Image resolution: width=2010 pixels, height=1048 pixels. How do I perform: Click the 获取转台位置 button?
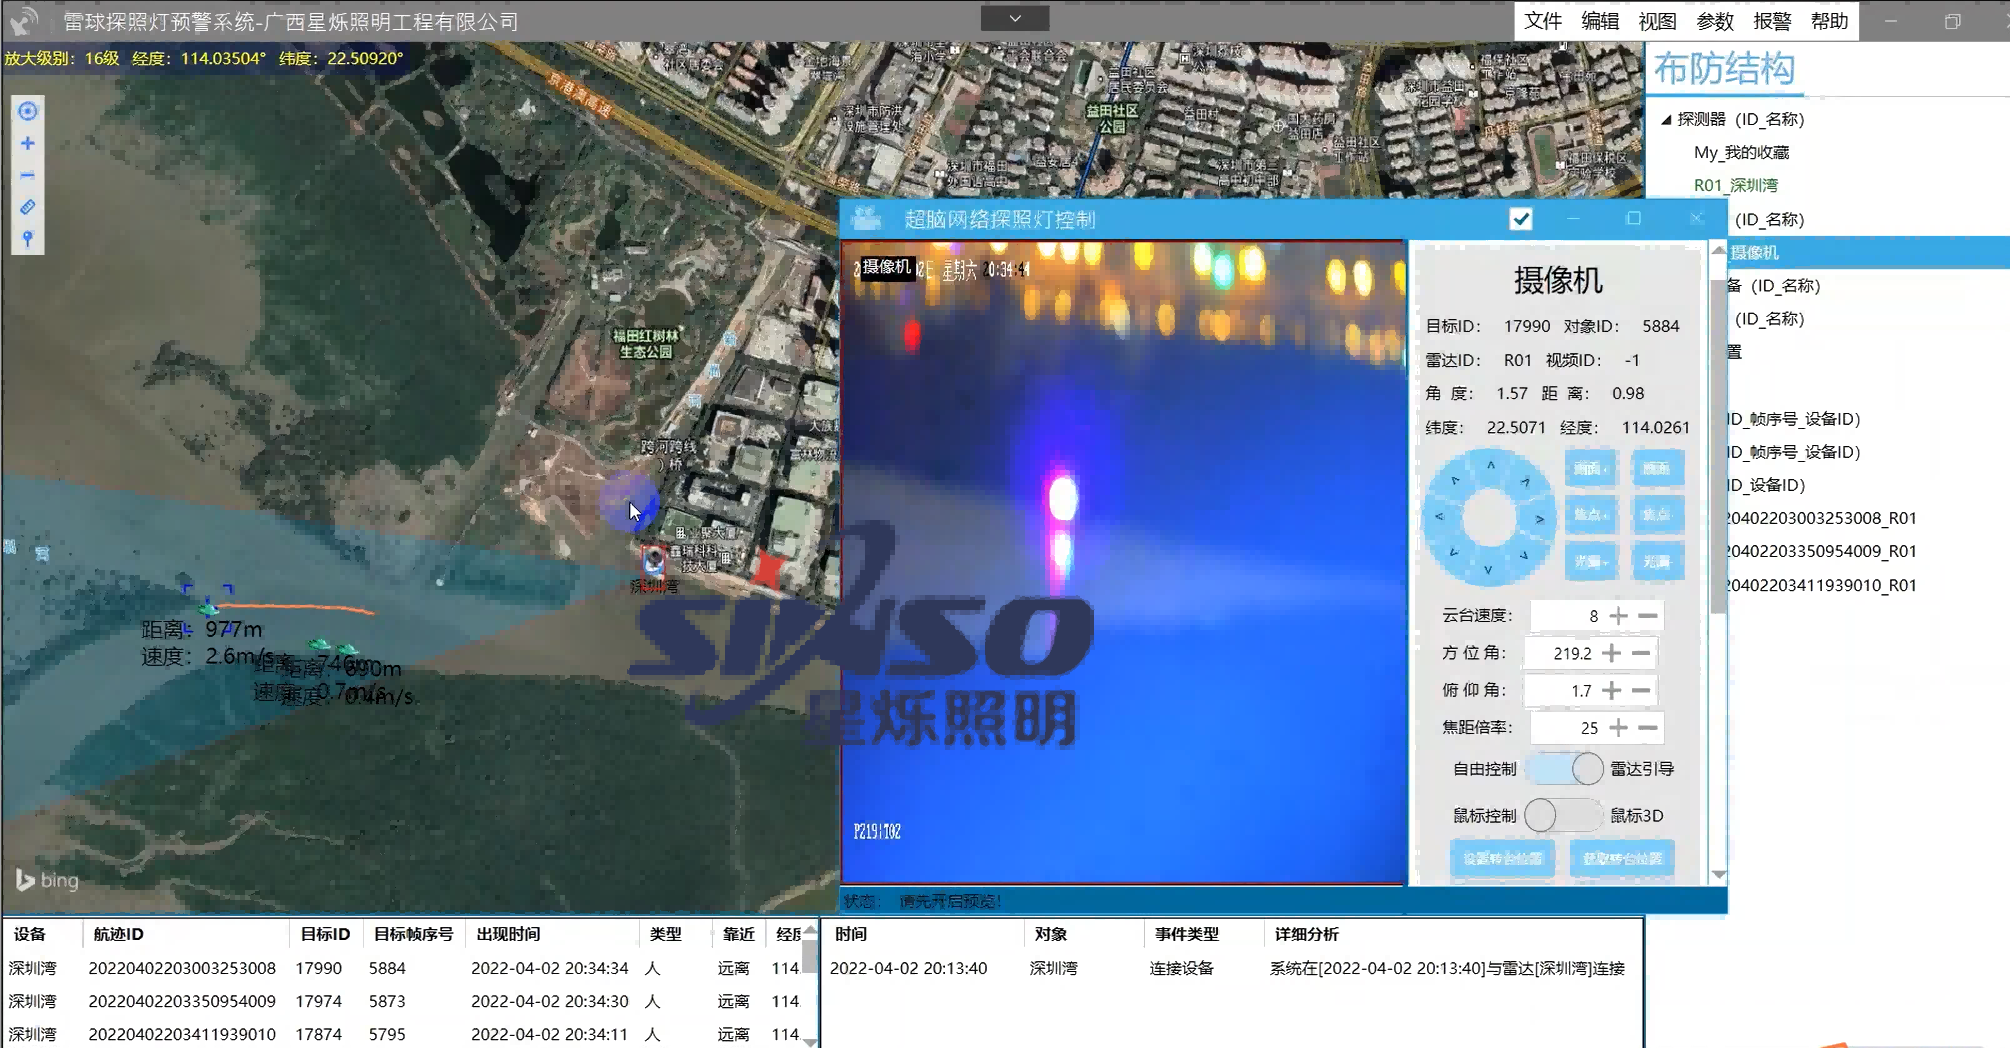[1621, 859]
